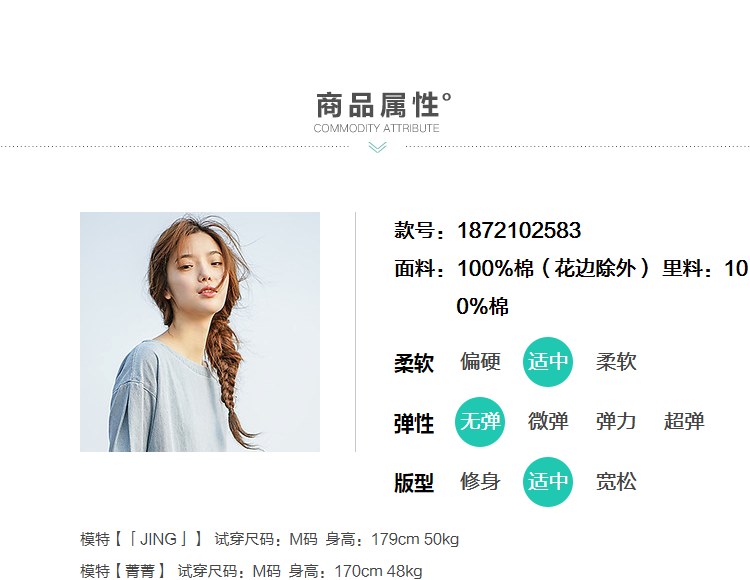Select the highlighted 无弹 elasticity option
Viewport: 750px width, 580px height.
coord(480,421)
